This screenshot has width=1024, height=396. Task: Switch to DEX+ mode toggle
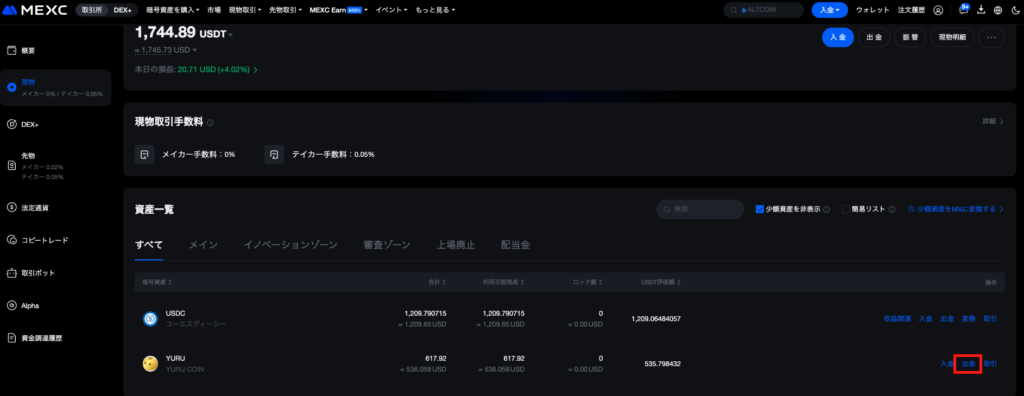click(x=123, y=10)
